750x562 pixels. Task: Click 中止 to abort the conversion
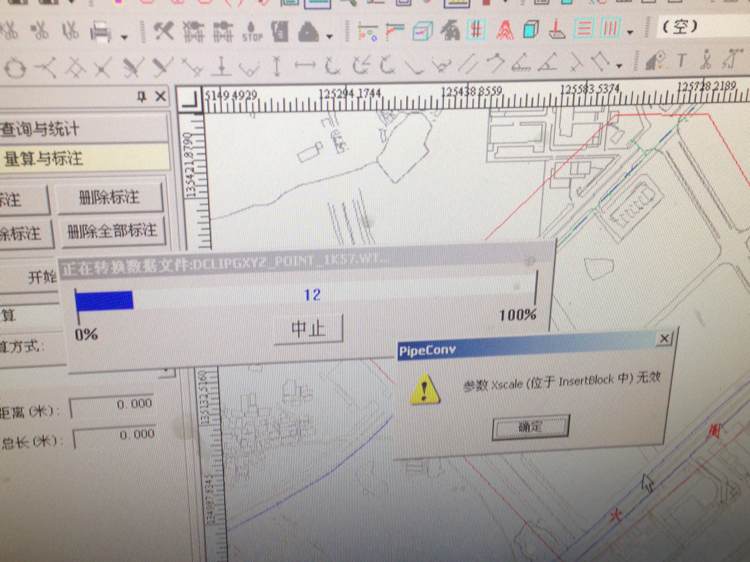pos(309,328)
